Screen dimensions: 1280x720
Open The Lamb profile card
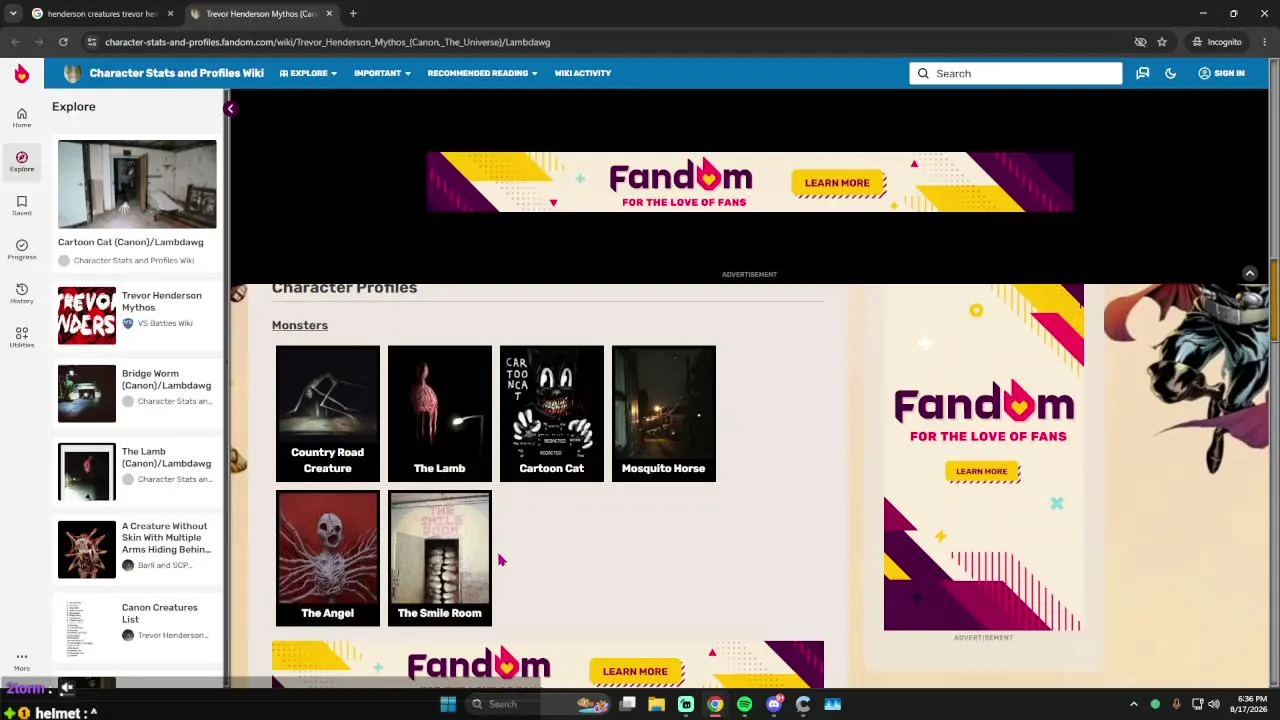pyautogui.click(x=439, y=413)
